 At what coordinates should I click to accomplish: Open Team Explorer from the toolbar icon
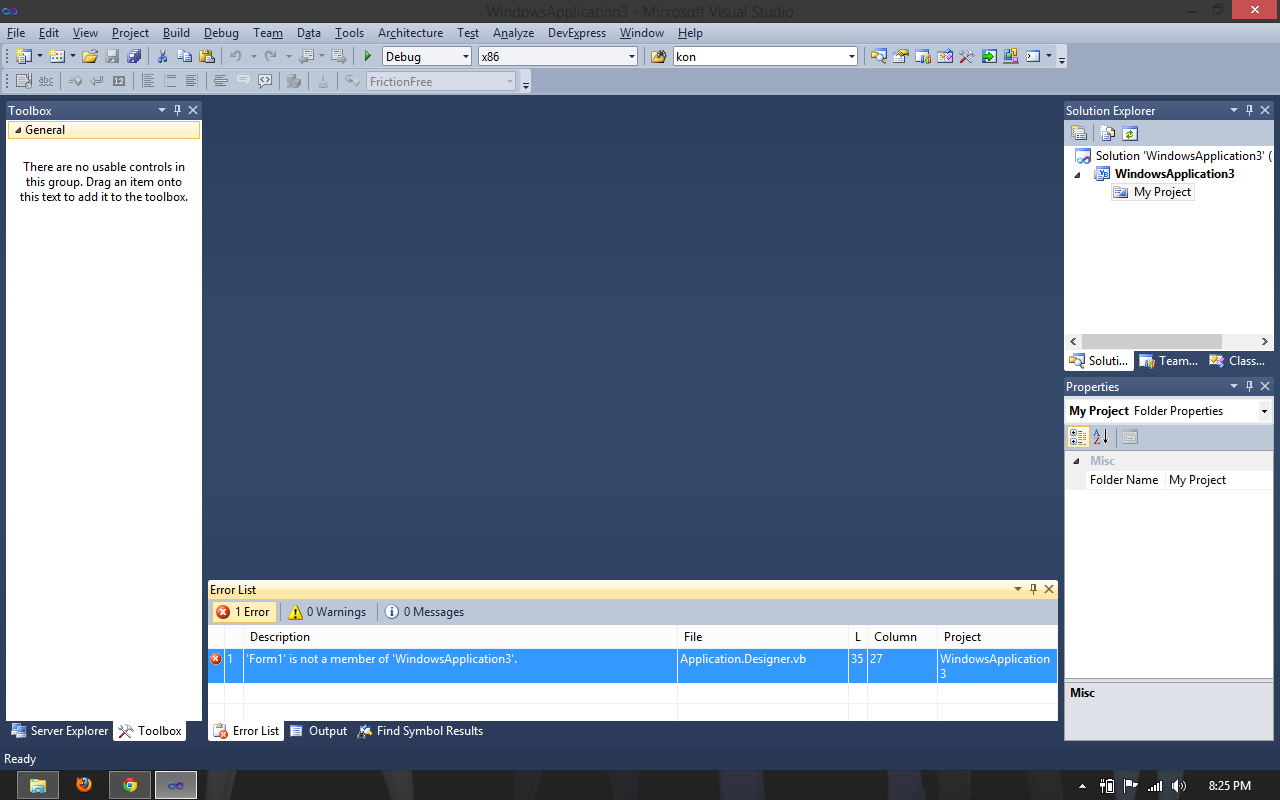pyautogui.click(x=923, y=56)
